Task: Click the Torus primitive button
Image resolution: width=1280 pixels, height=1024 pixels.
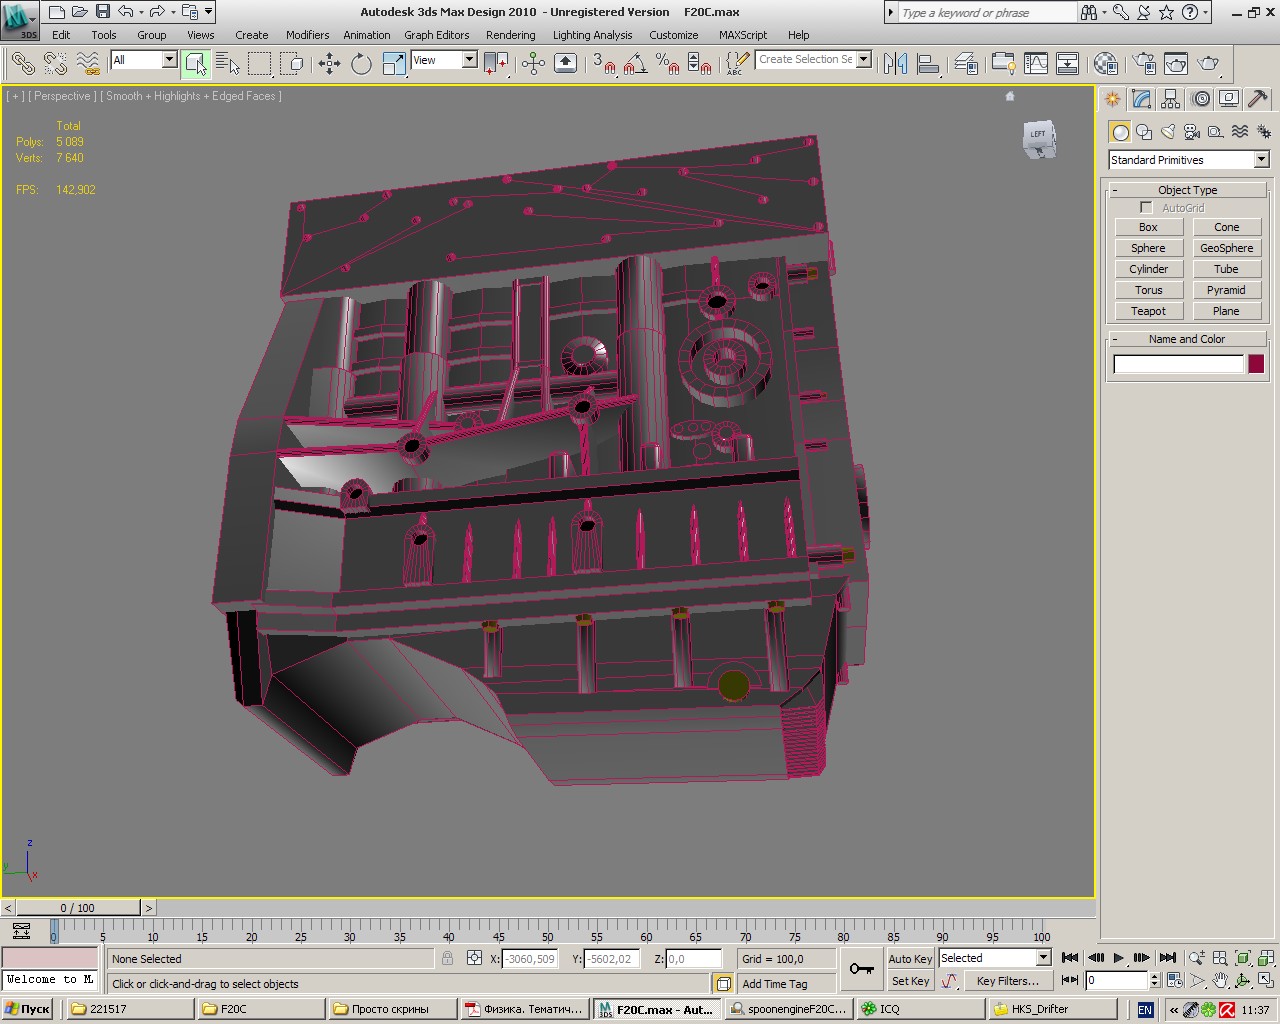Action: 1148,290
